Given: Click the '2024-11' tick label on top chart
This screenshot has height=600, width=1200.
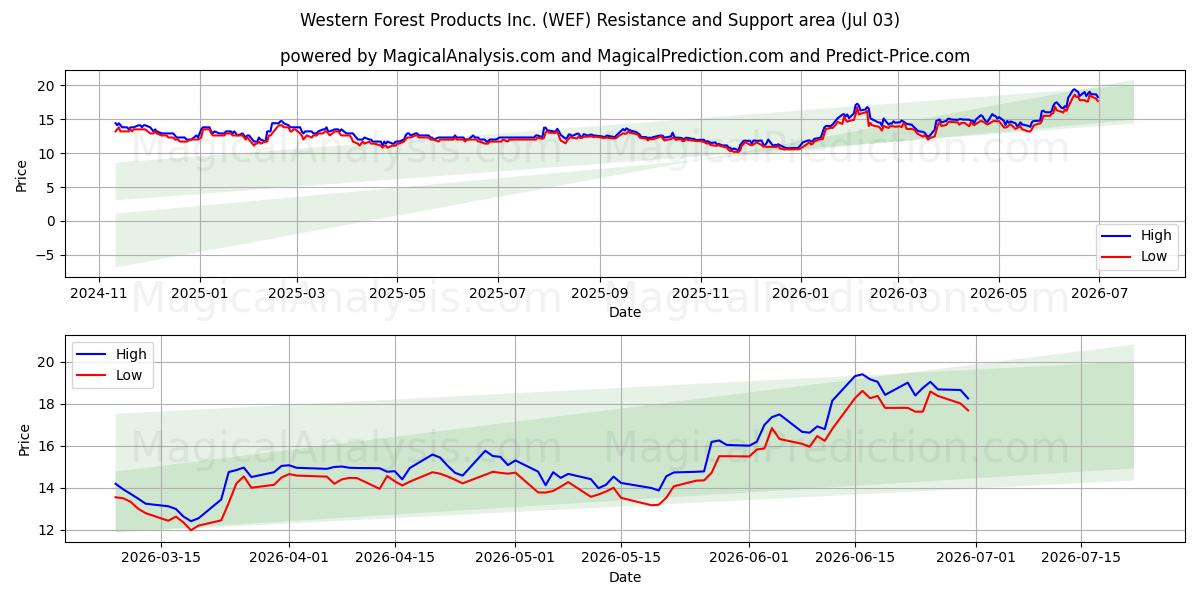Looking at the screenshot, I should pos(99,294).
